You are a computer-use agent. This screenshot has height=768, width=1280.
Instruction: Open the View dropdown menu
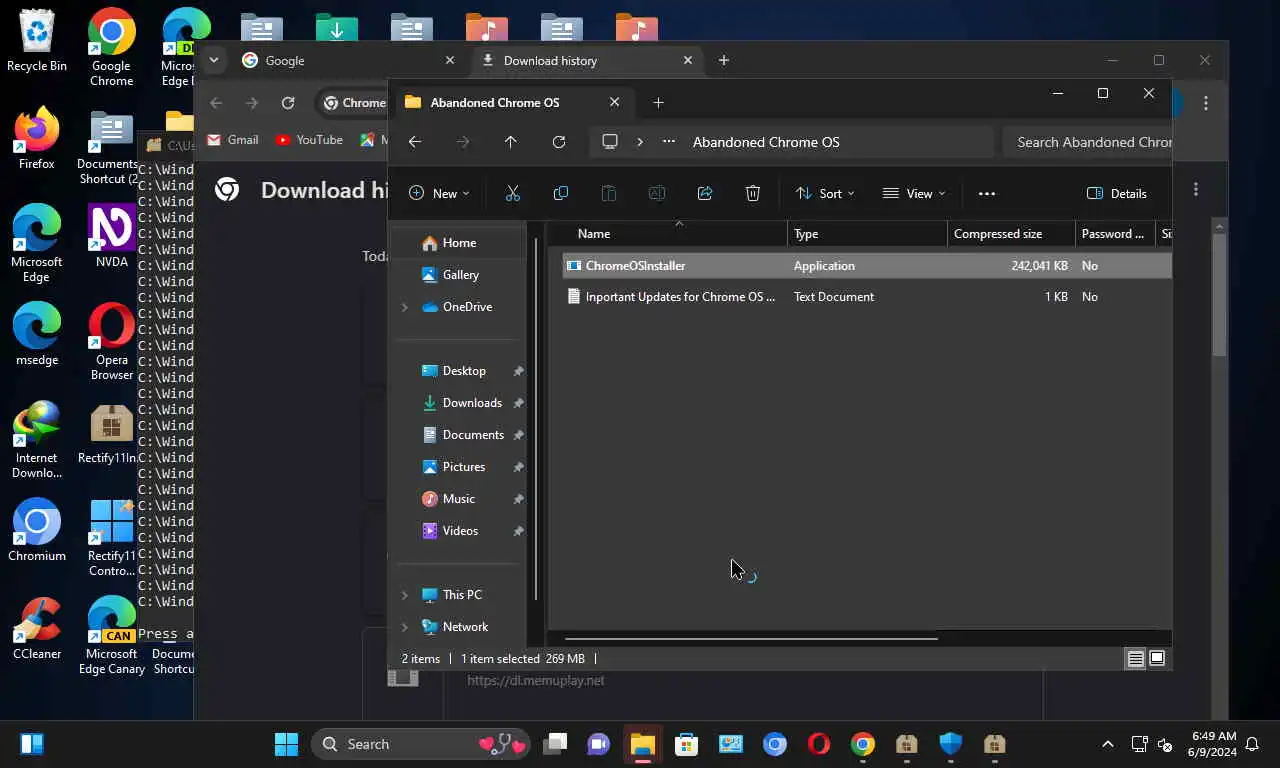click(x=914, y=193)
